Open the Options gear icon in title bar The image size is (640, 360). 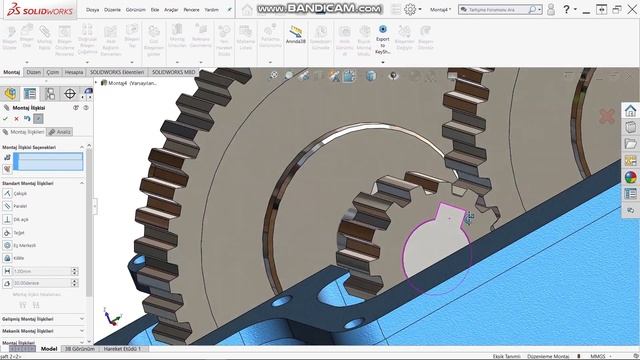pyautogui.click(x=410, y=9)
